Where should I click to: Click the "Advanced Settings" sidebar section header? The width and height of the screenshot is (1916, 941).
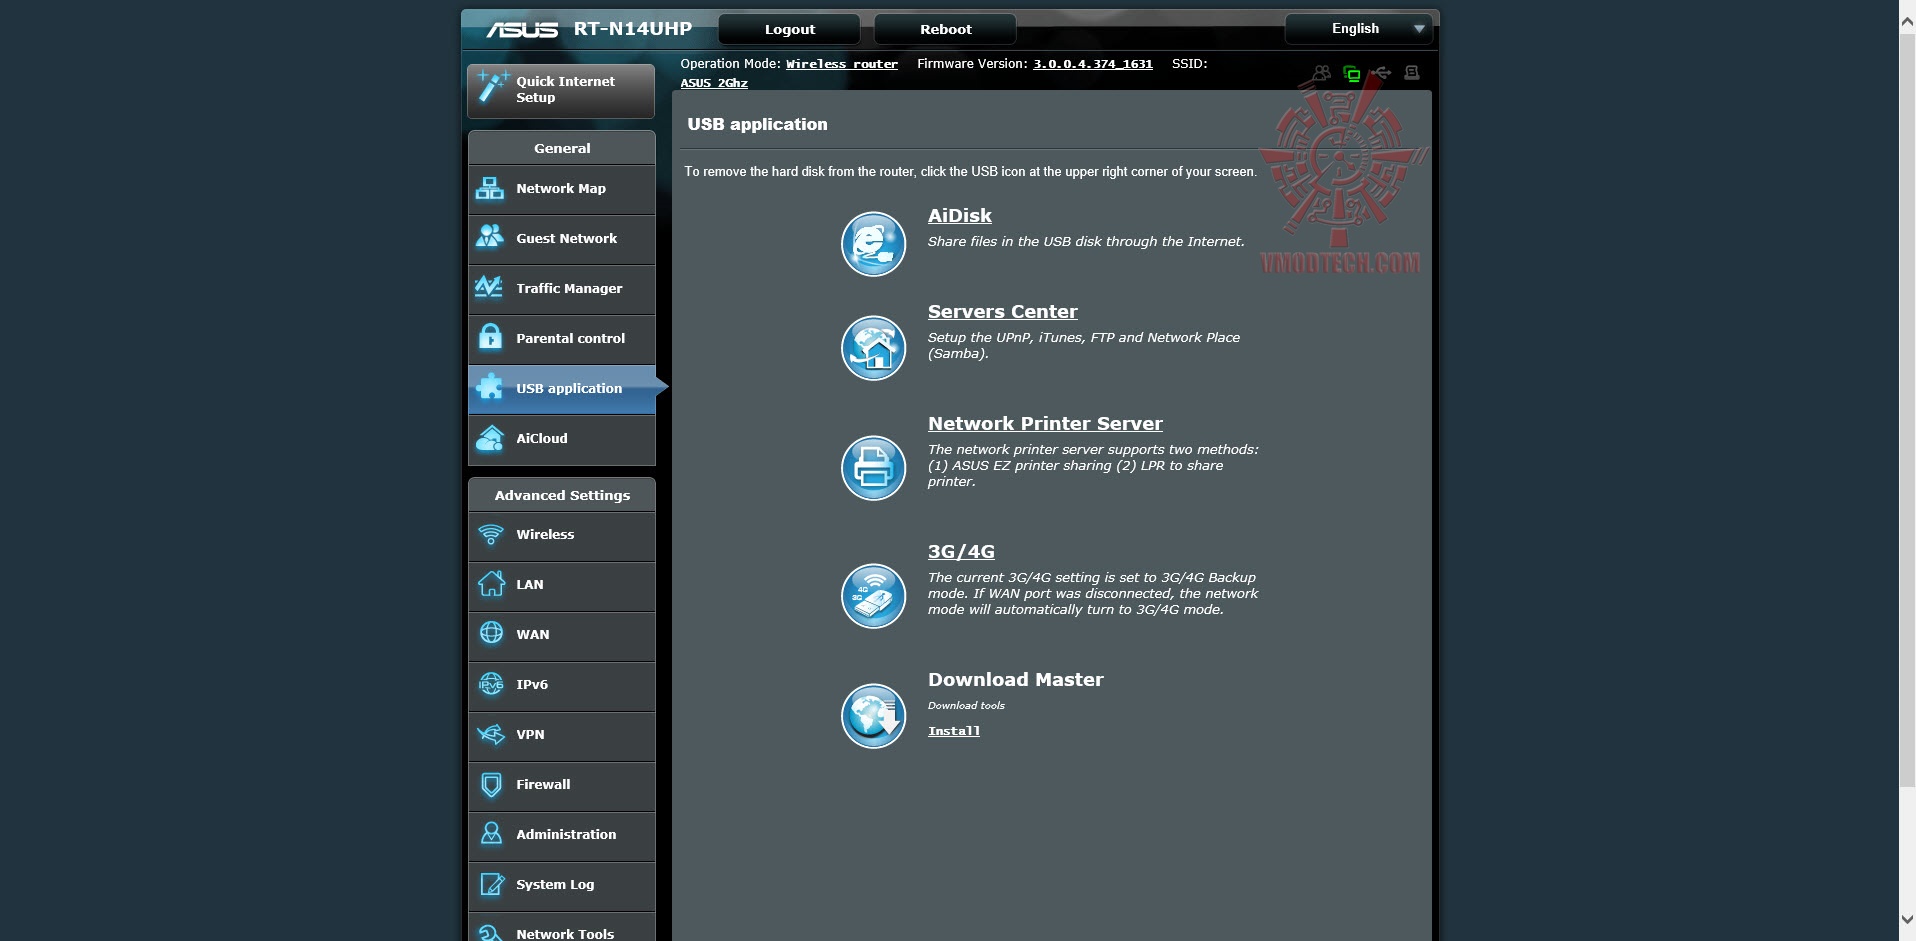(x=562, y=495)
